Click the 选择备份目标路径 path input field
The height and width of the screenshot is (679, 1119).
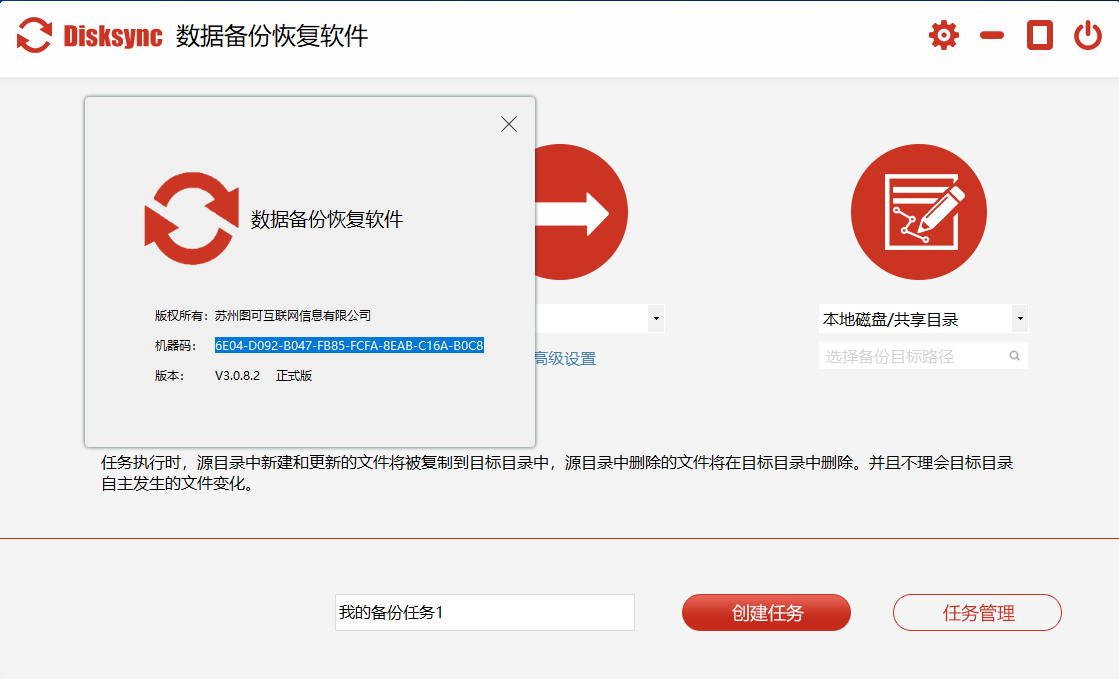coord(923,356)
